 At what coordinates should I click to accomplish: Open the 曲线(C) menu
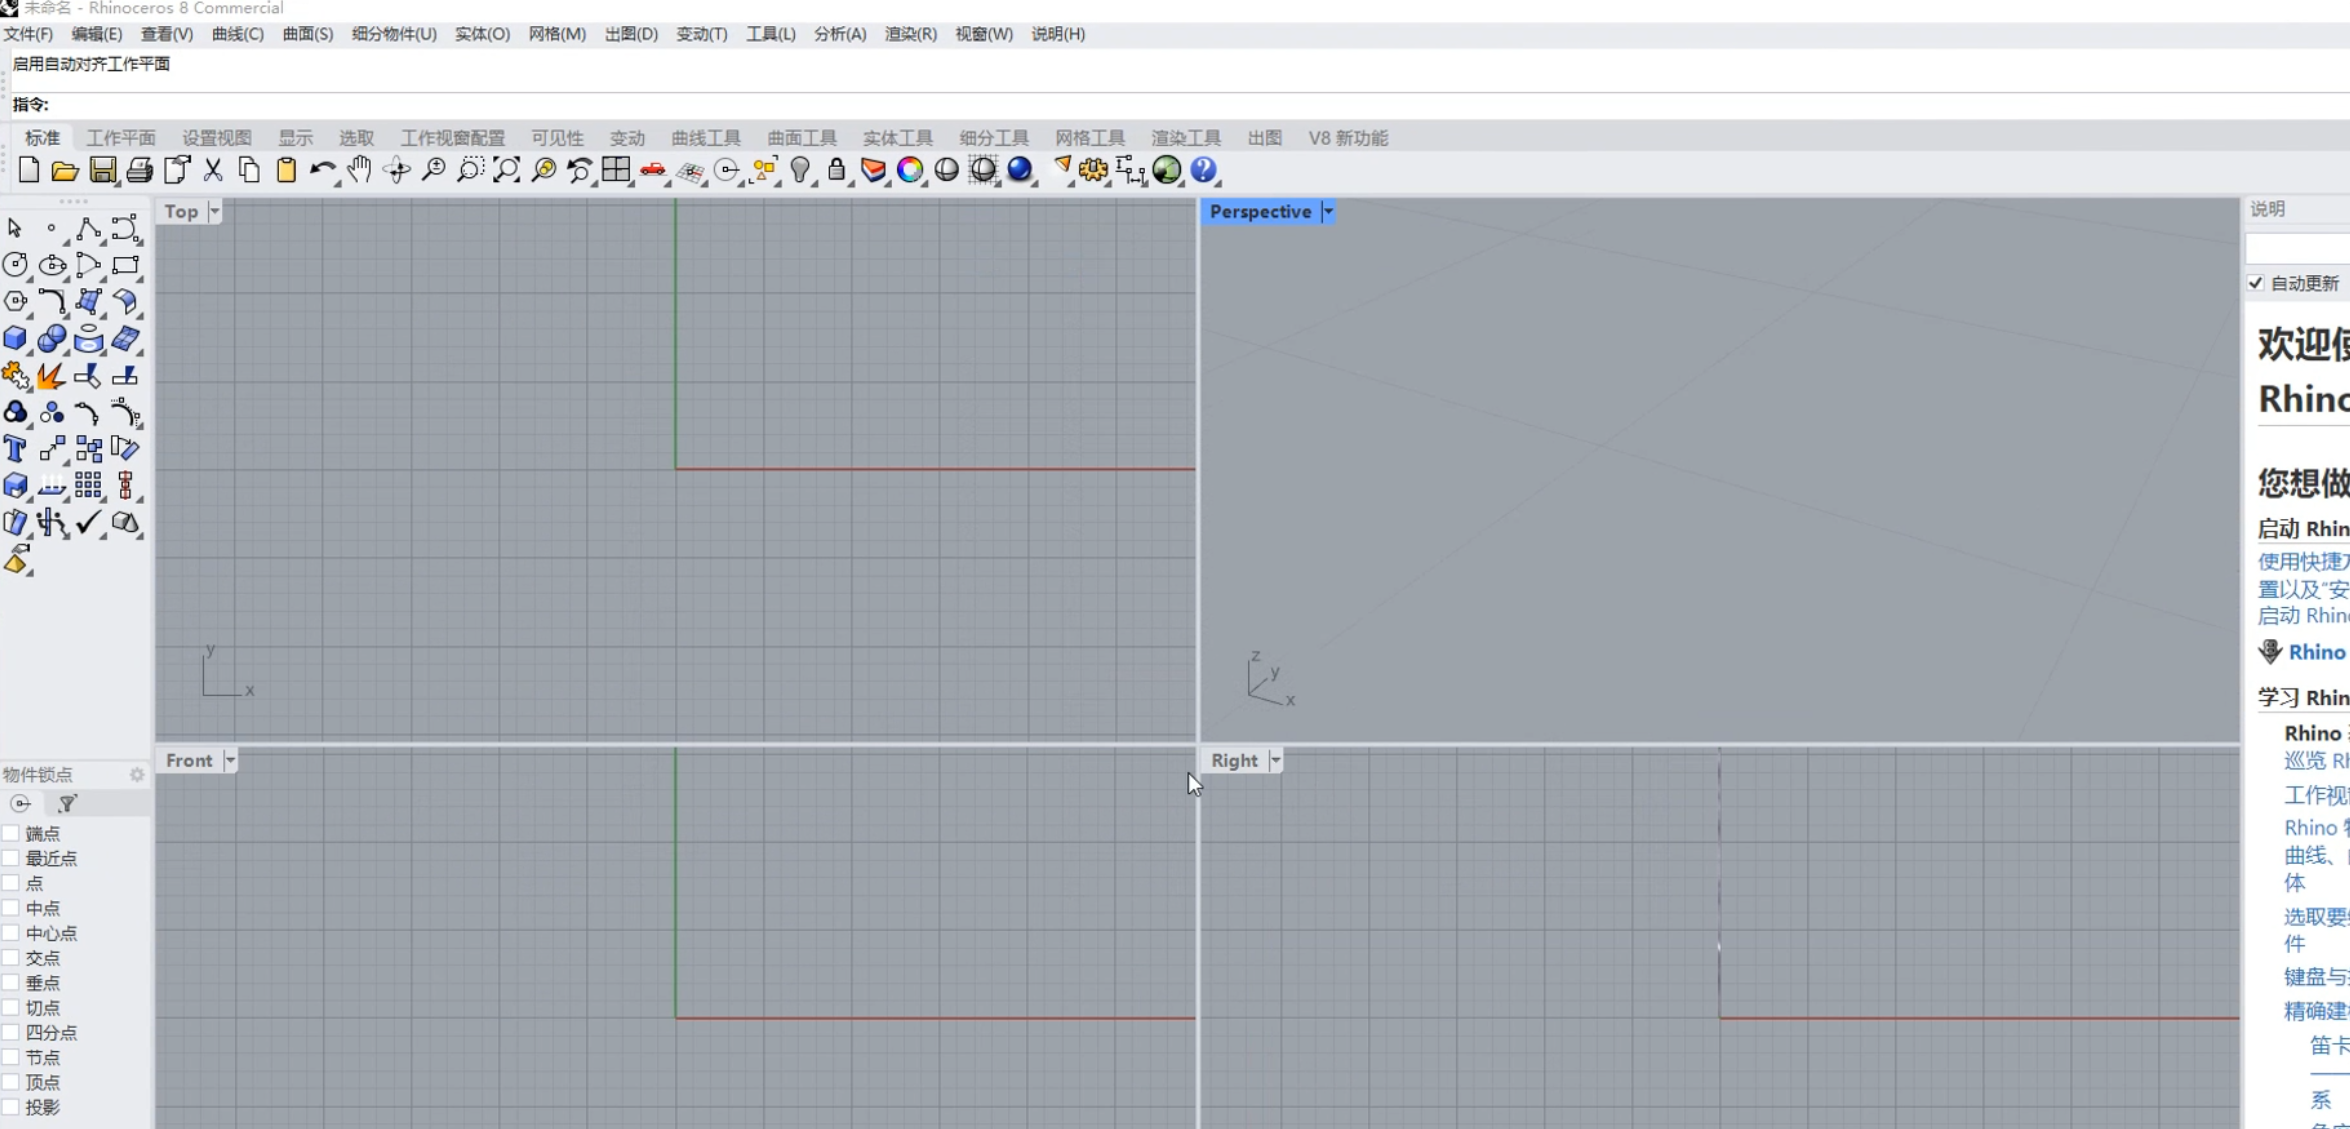click(237, 34)
